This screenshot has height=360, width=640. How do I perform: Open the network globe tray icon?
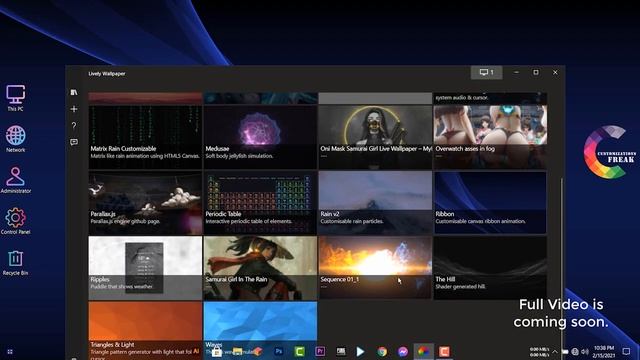[x=575, y=351]
